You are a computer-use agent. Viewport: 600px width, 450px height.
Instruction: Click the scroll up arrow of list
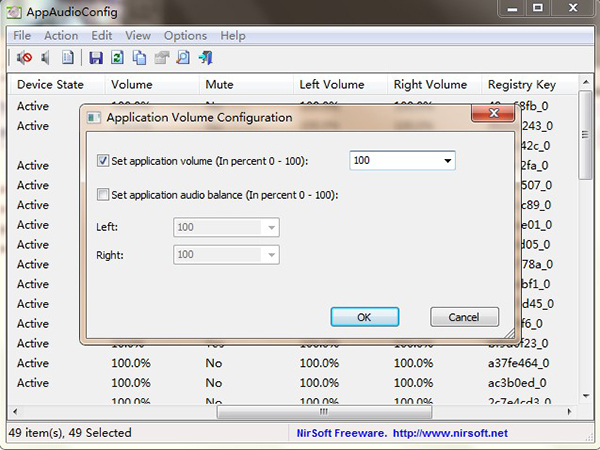coord(585,82)
